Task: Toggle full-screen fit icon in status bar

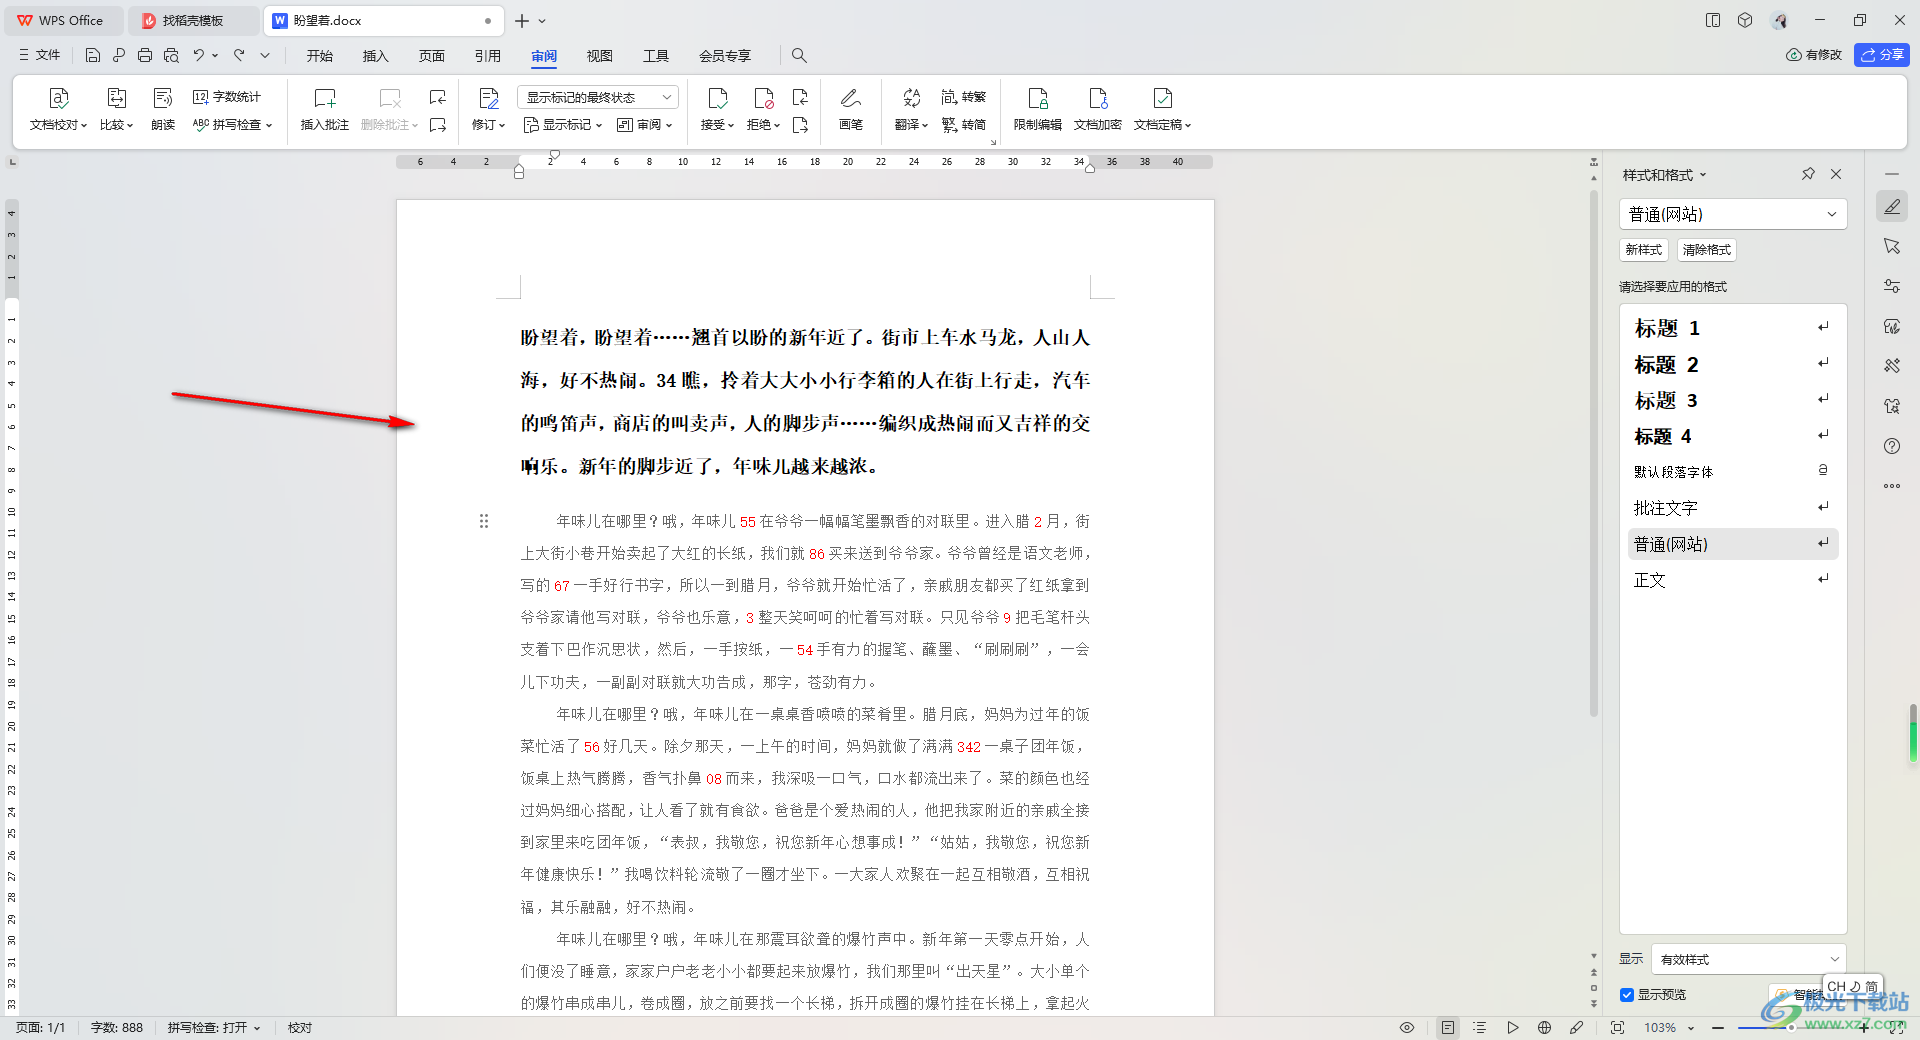Action: [x=1617, y=1028]
